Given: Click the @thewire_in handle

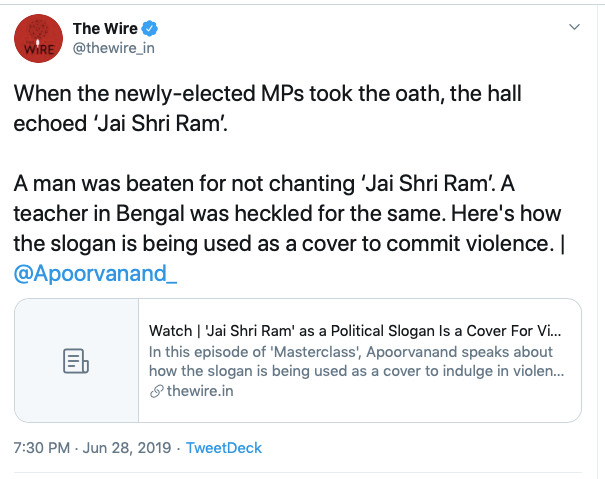Looking at the screenshot, I should click(114, 47).
